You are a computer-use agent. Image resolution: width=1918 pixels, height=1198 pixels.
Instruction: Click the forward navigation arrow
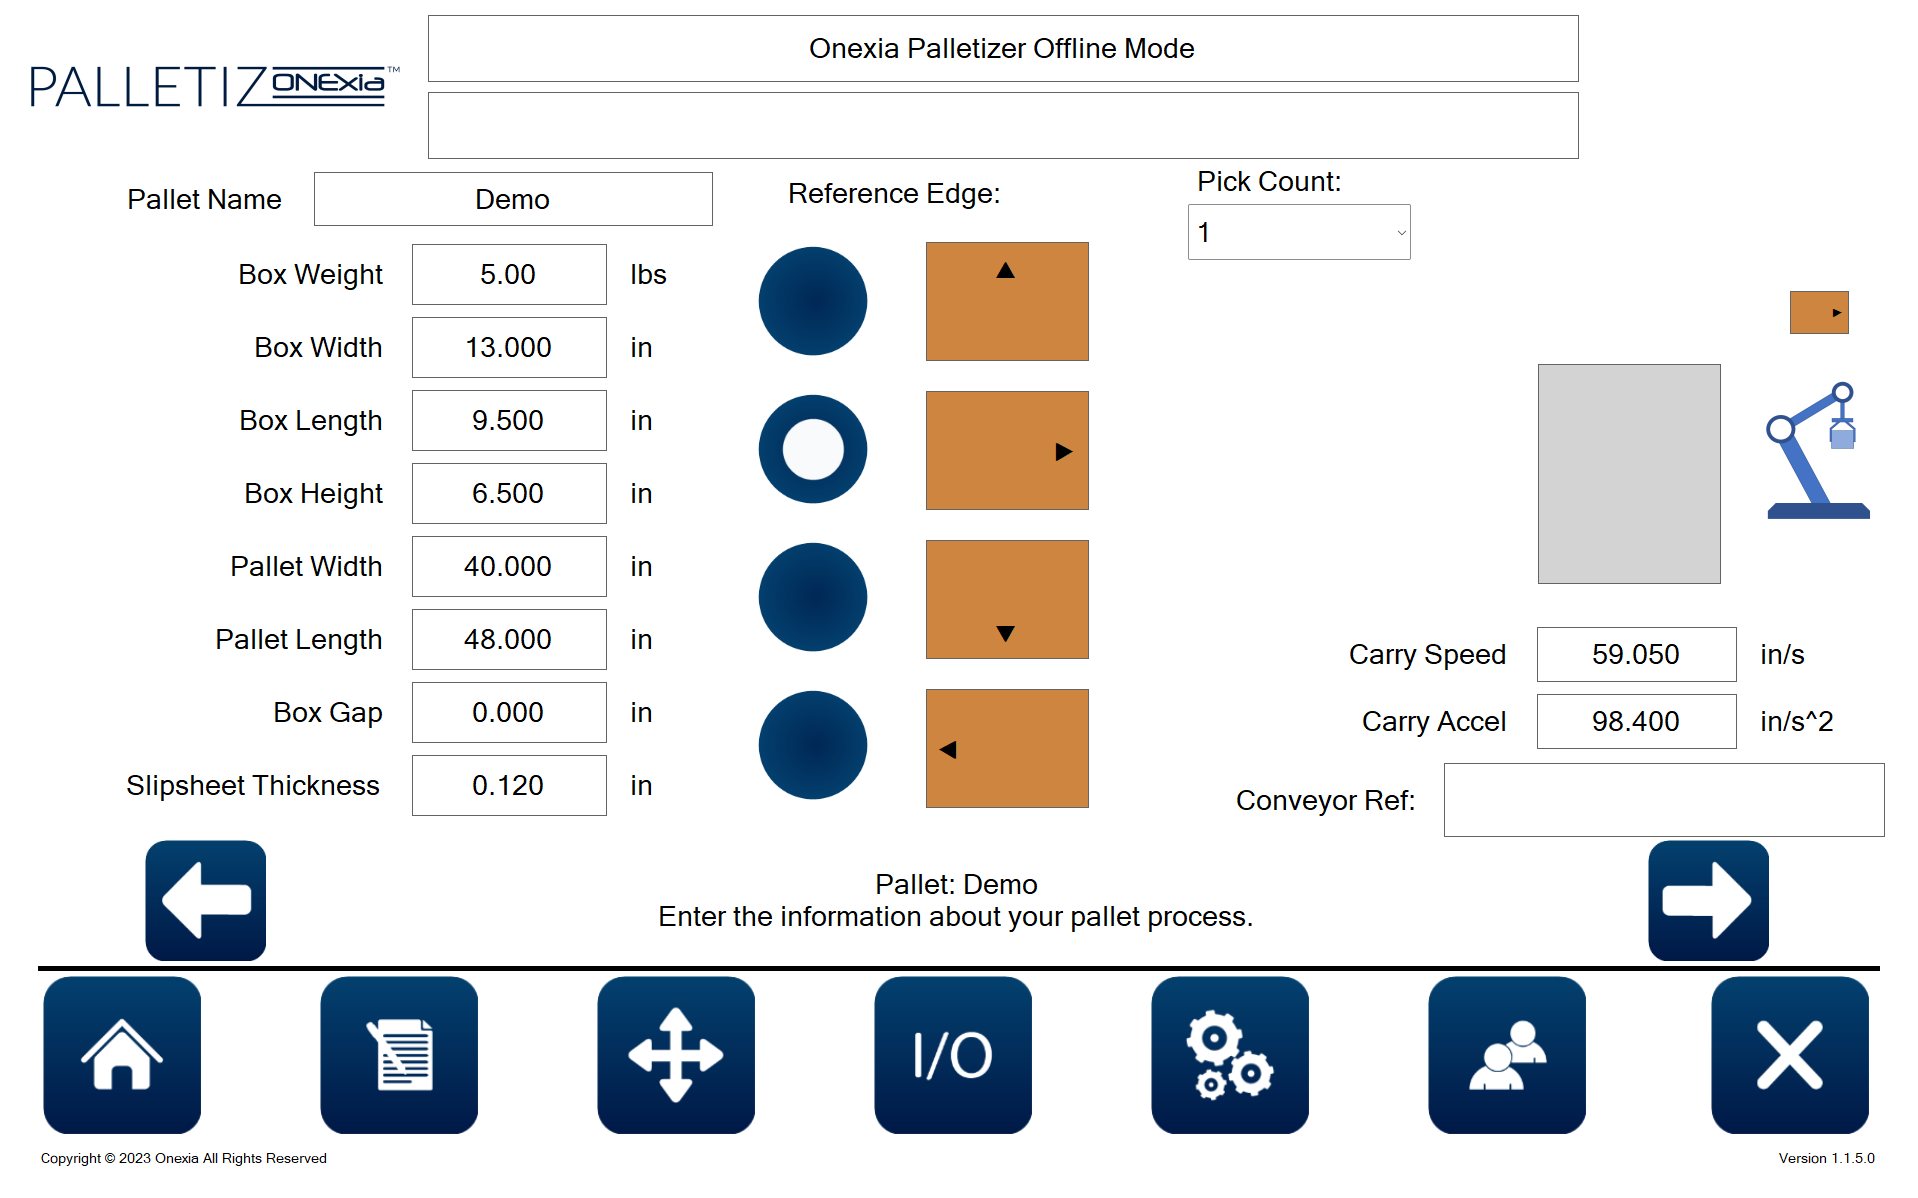(1706, 900)
